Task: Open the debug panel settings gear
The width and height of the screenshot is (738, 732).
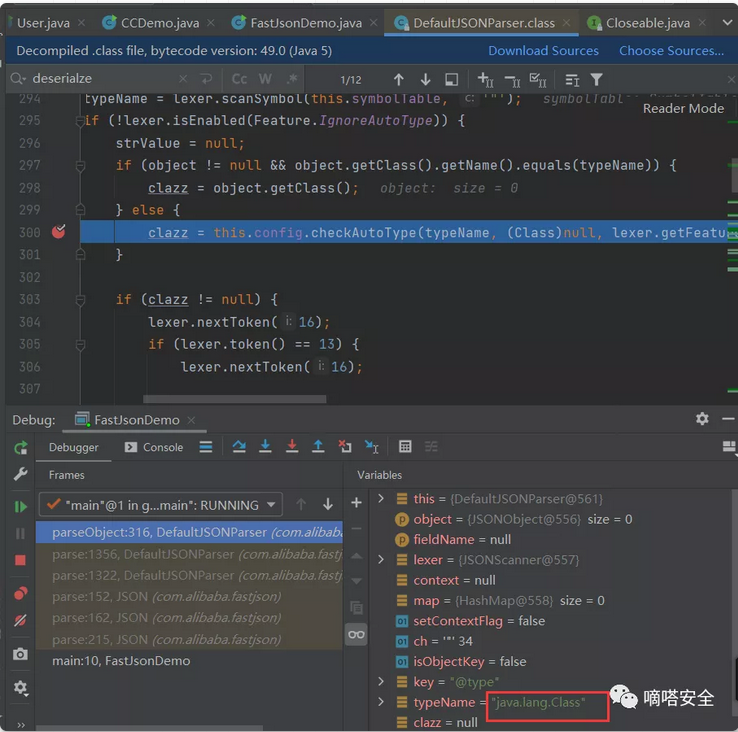Action: [702, 418]
